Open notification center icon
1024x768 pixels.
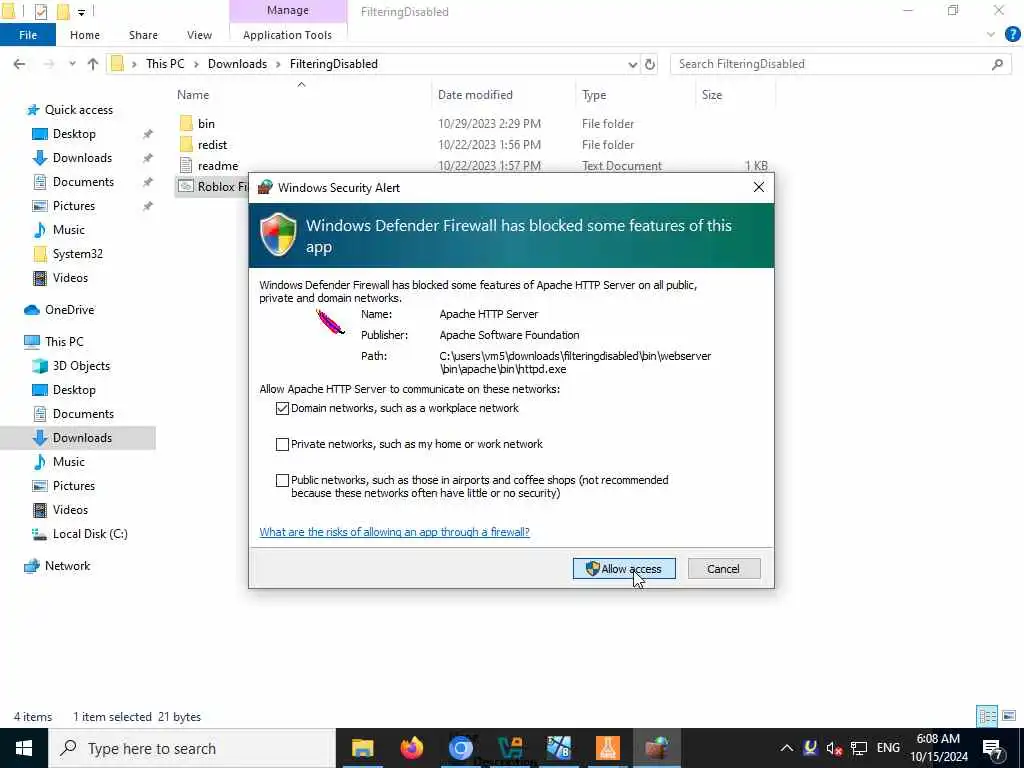[993, 748]
